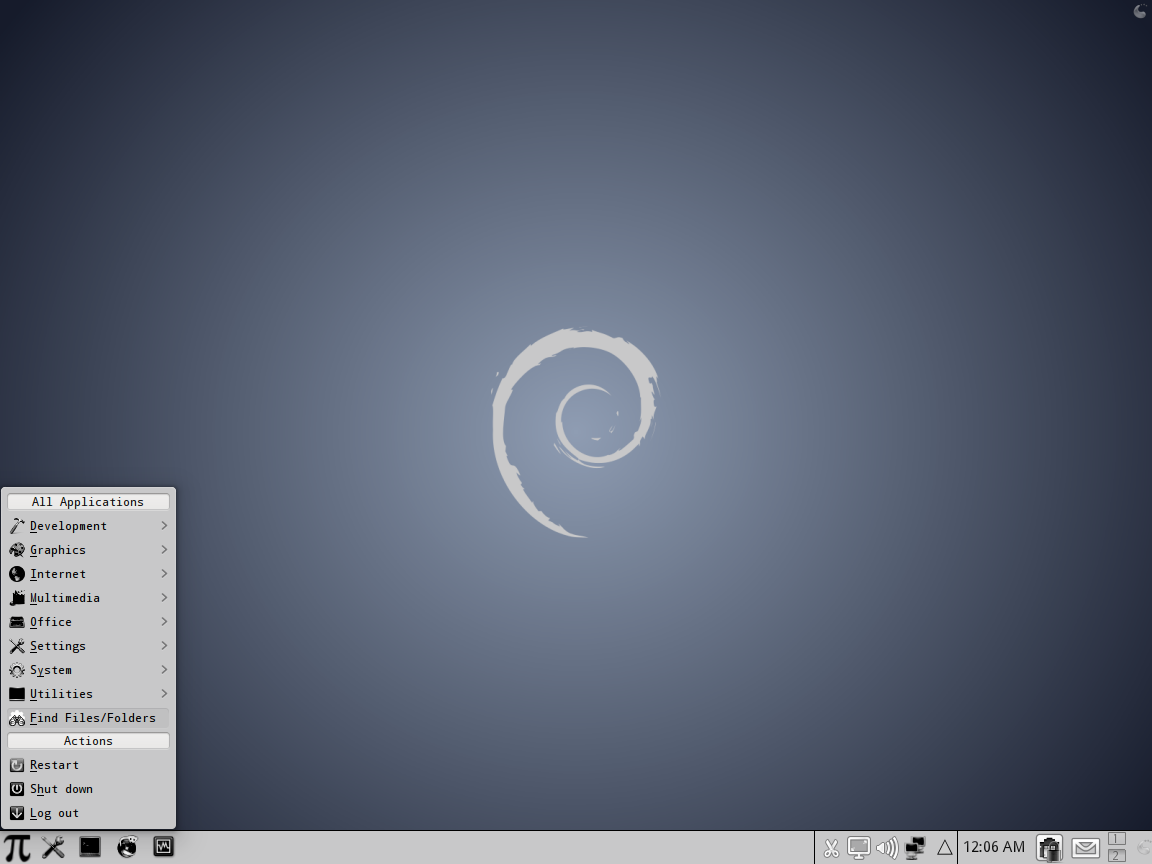Click the lock screen widget icon
Image resolution: width=1152 pixels, height=864 pixels.
pyautogui.click(x=1050, y=848)
